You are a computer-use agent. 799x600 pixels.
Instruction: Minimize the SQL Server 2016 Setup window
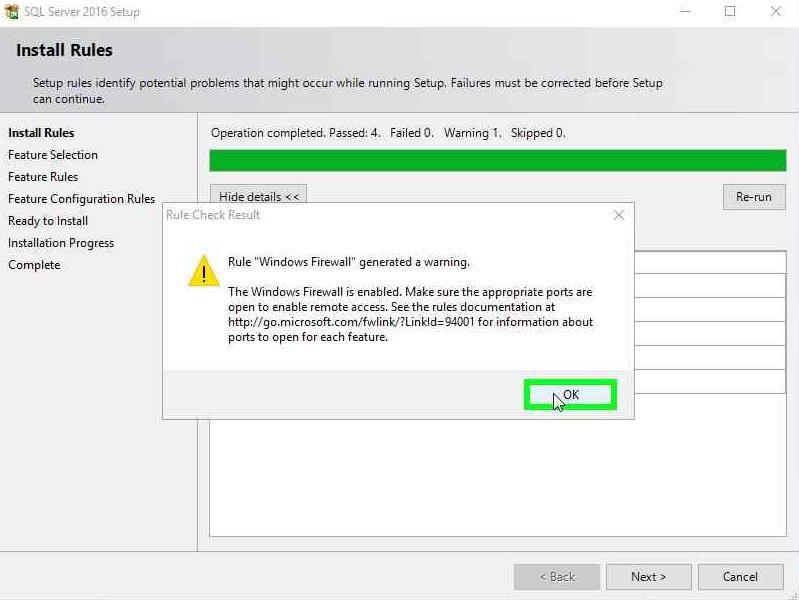point(685,11)
